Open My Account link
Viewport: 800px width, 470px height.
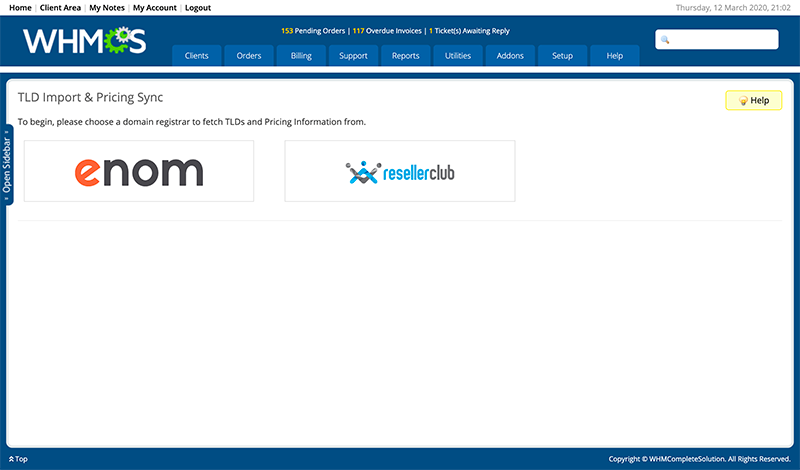155,8
